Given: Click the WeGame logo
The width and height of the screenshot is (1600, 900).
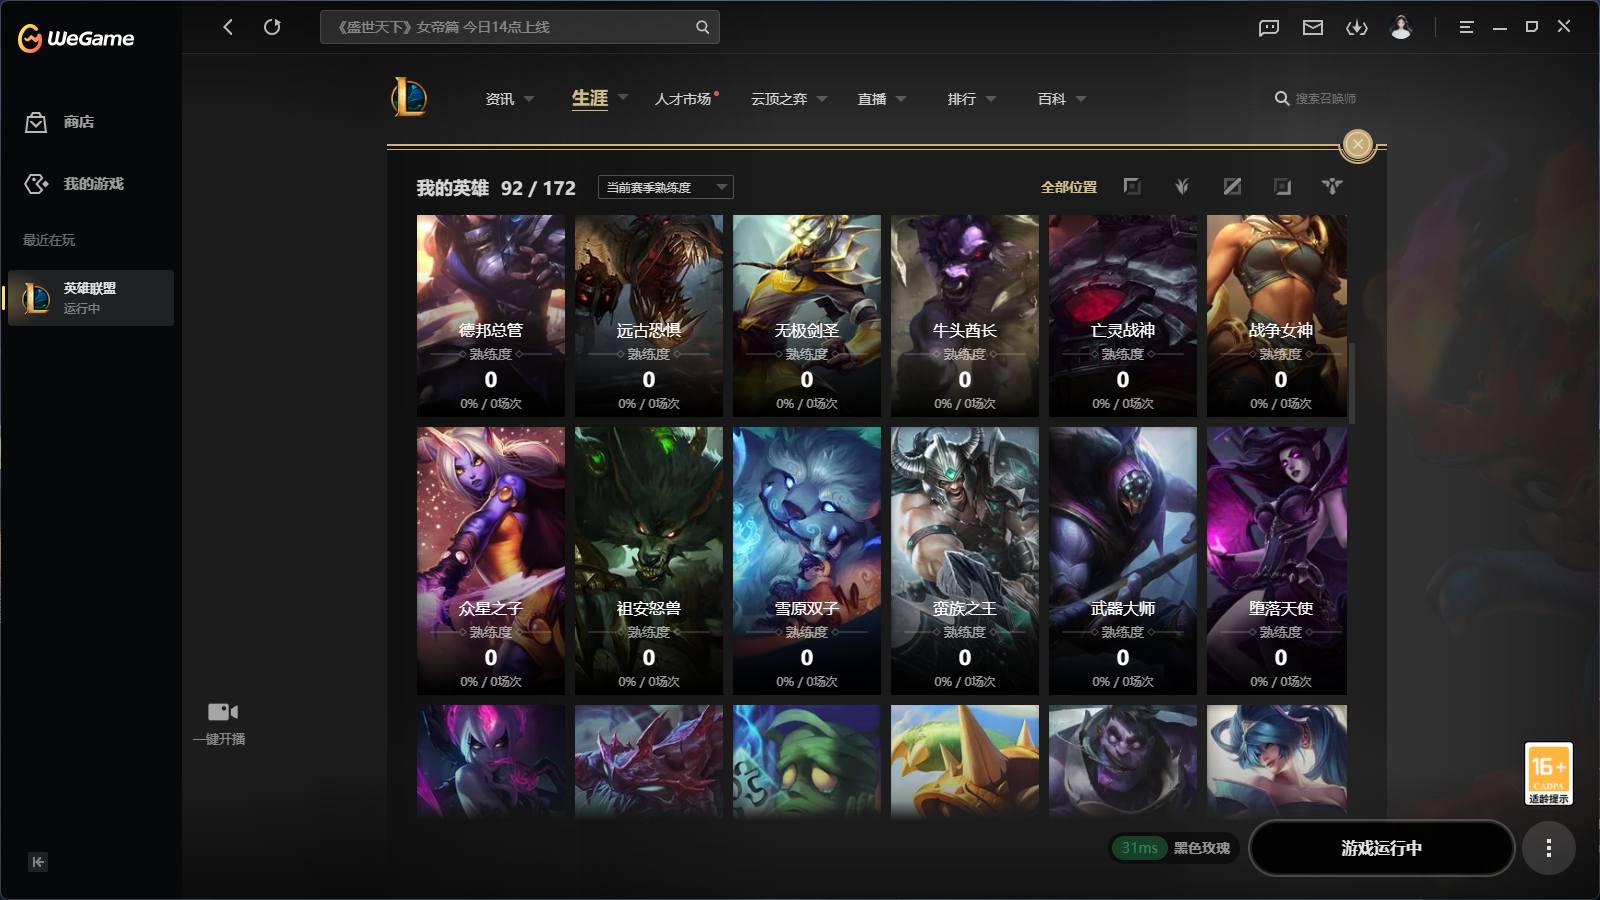Looking at the screenshot, I should coord(76,38).
